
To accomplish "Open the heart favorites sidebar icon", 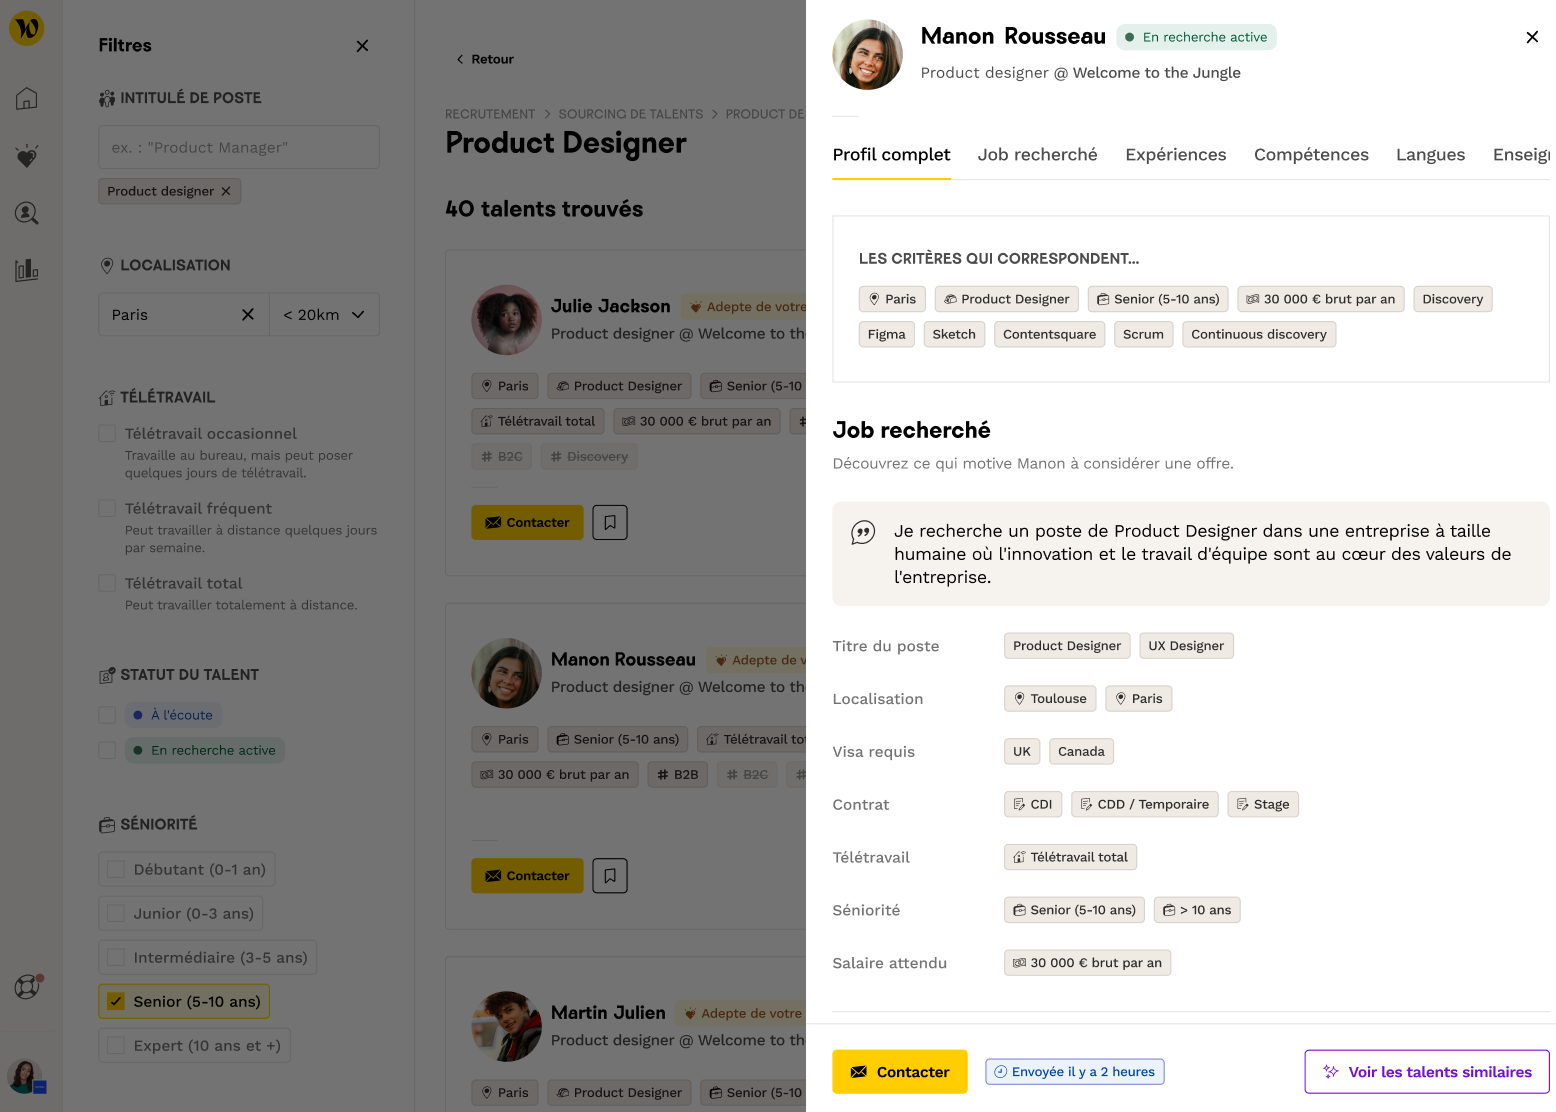I will pos(27,156).
